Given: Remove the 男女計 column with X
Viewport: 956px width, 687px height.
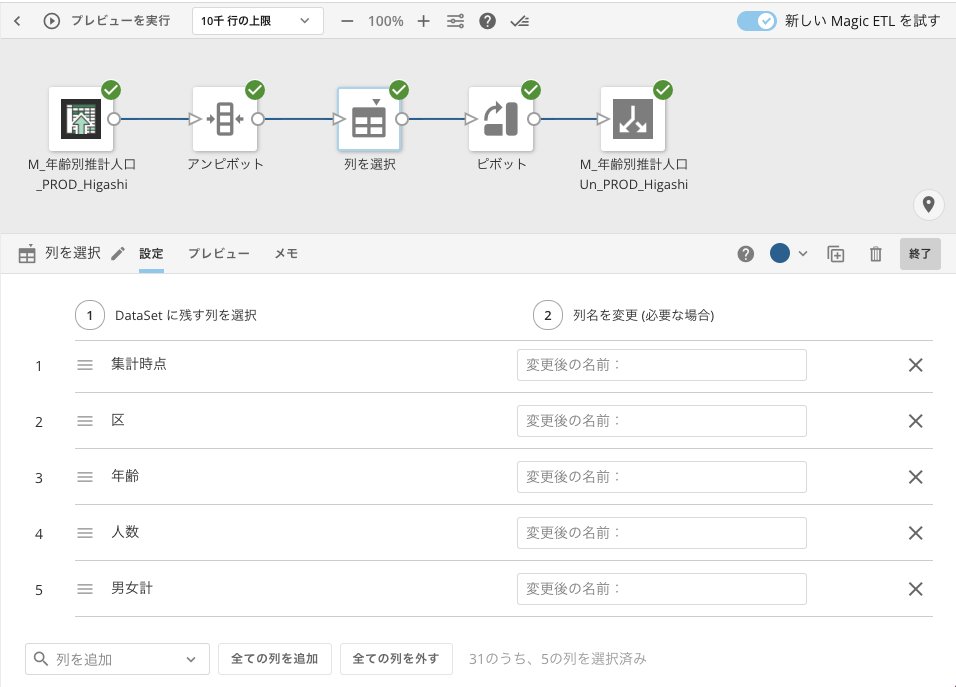Looking at the screenshot, I should tap(915, 589).
